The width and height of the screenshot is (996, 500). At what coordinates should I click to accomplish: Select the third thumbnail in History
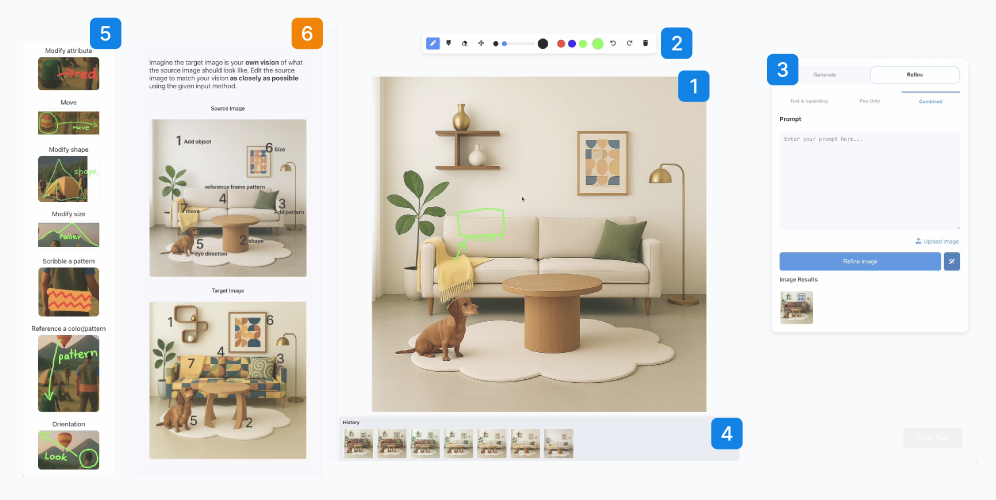[426, 443]
